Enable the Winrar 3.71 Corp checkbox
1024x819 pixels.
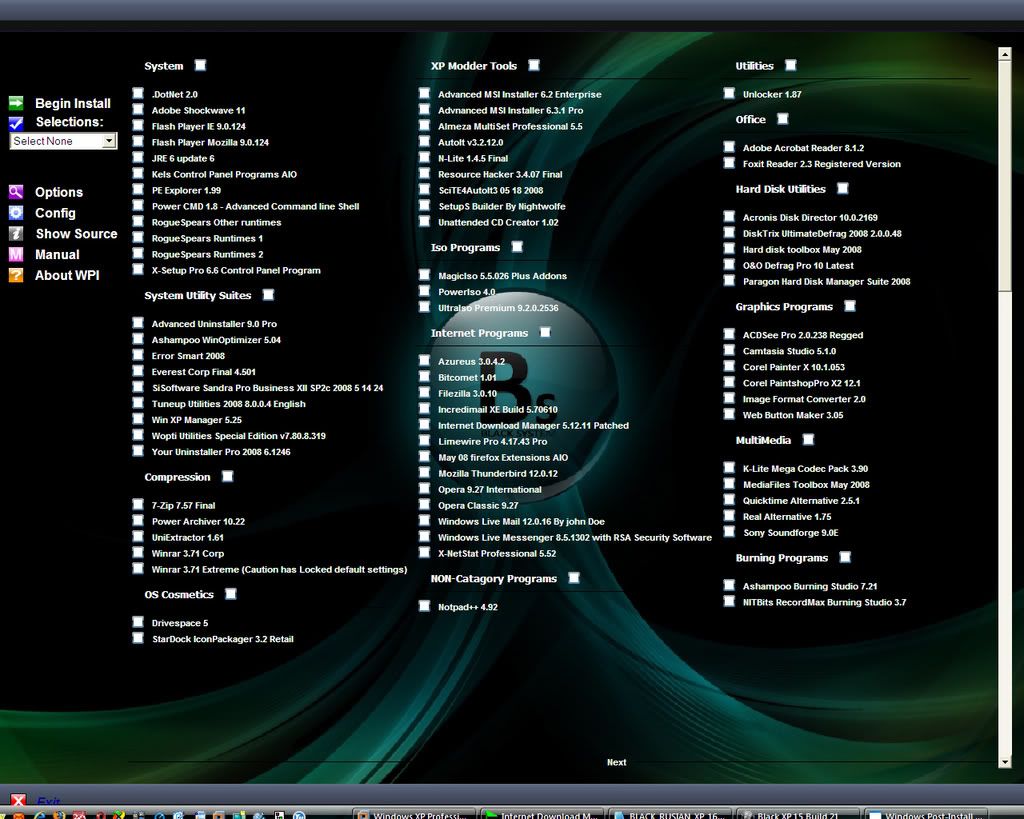click(138, 552)
